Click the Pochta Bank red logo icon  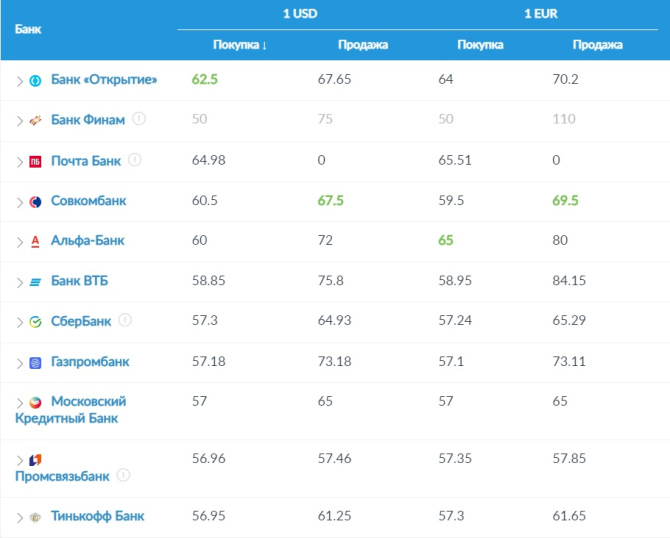coord(35,161)
